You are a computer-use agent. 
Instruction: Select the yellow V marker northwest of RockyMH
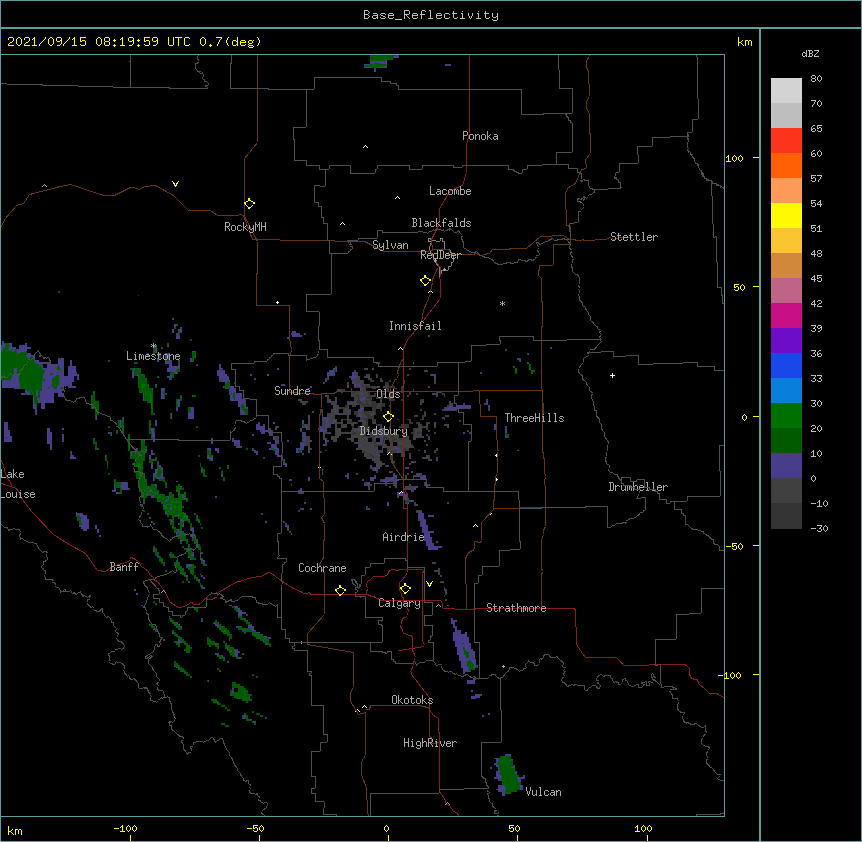coord(175,184)
